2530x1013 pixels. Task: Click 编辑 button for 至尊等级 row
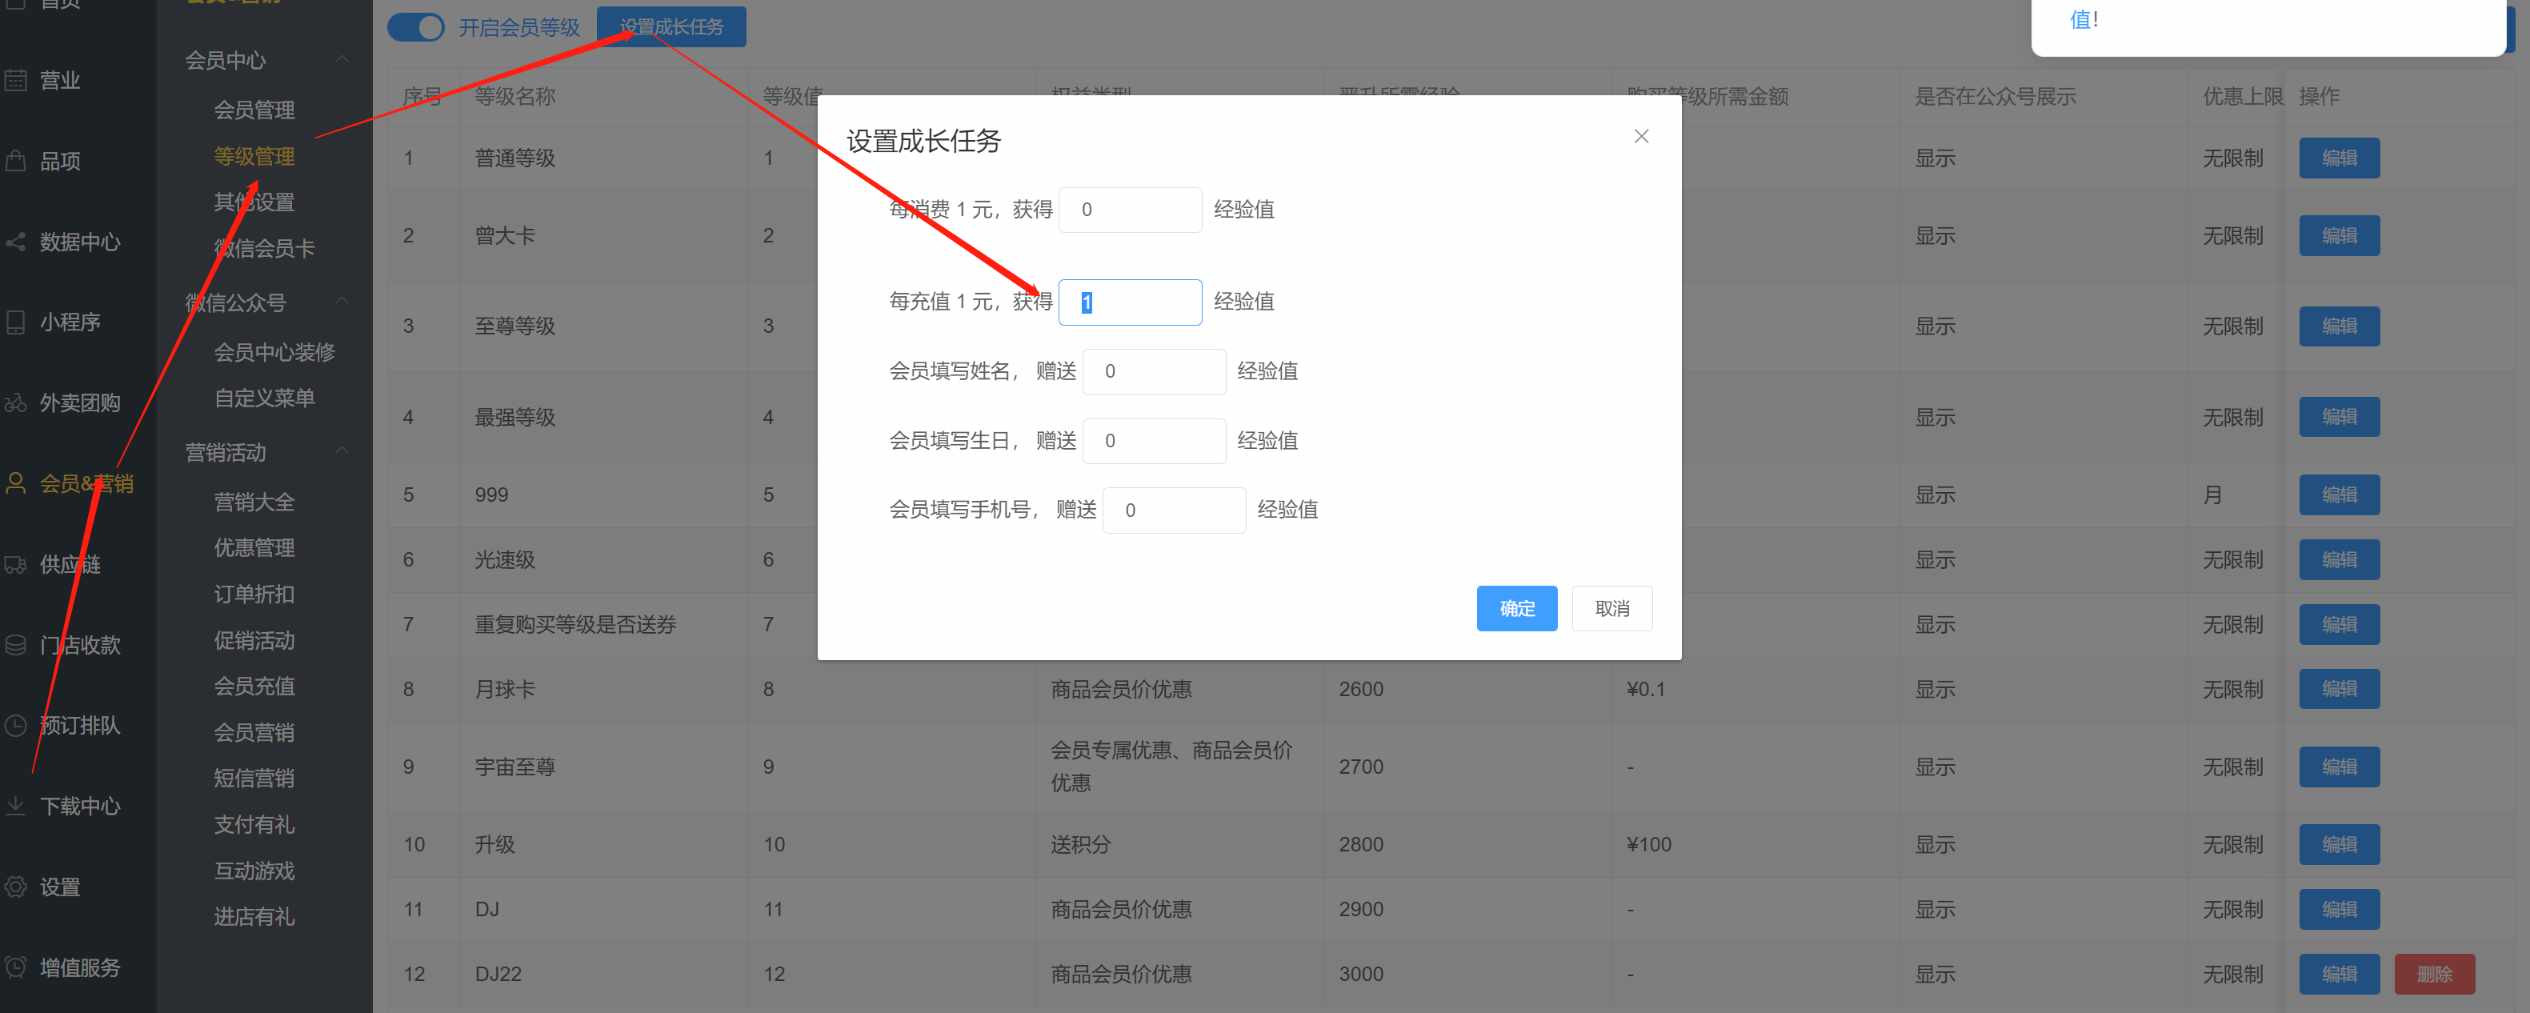click(x=2339, y=326)
